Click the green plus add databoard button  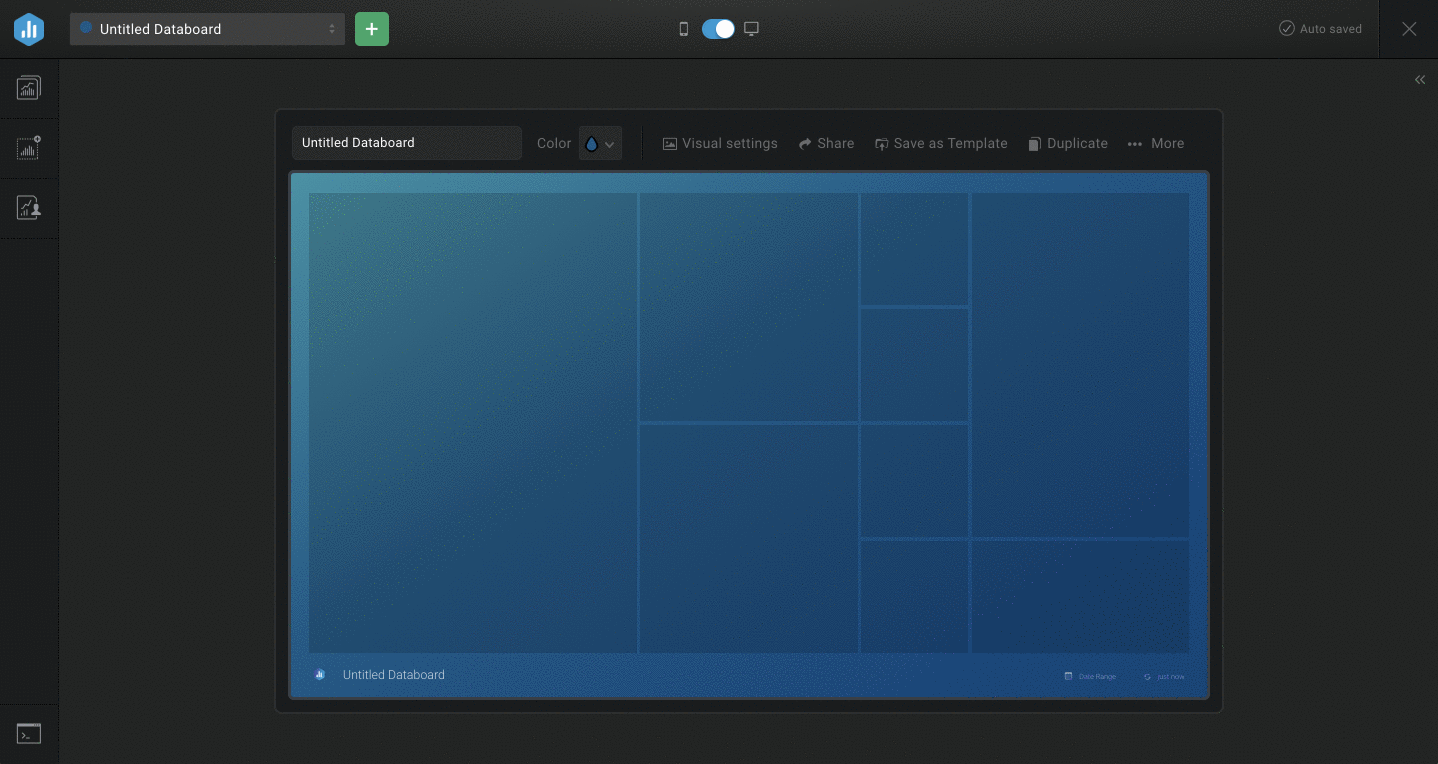[x=372, y=29]
